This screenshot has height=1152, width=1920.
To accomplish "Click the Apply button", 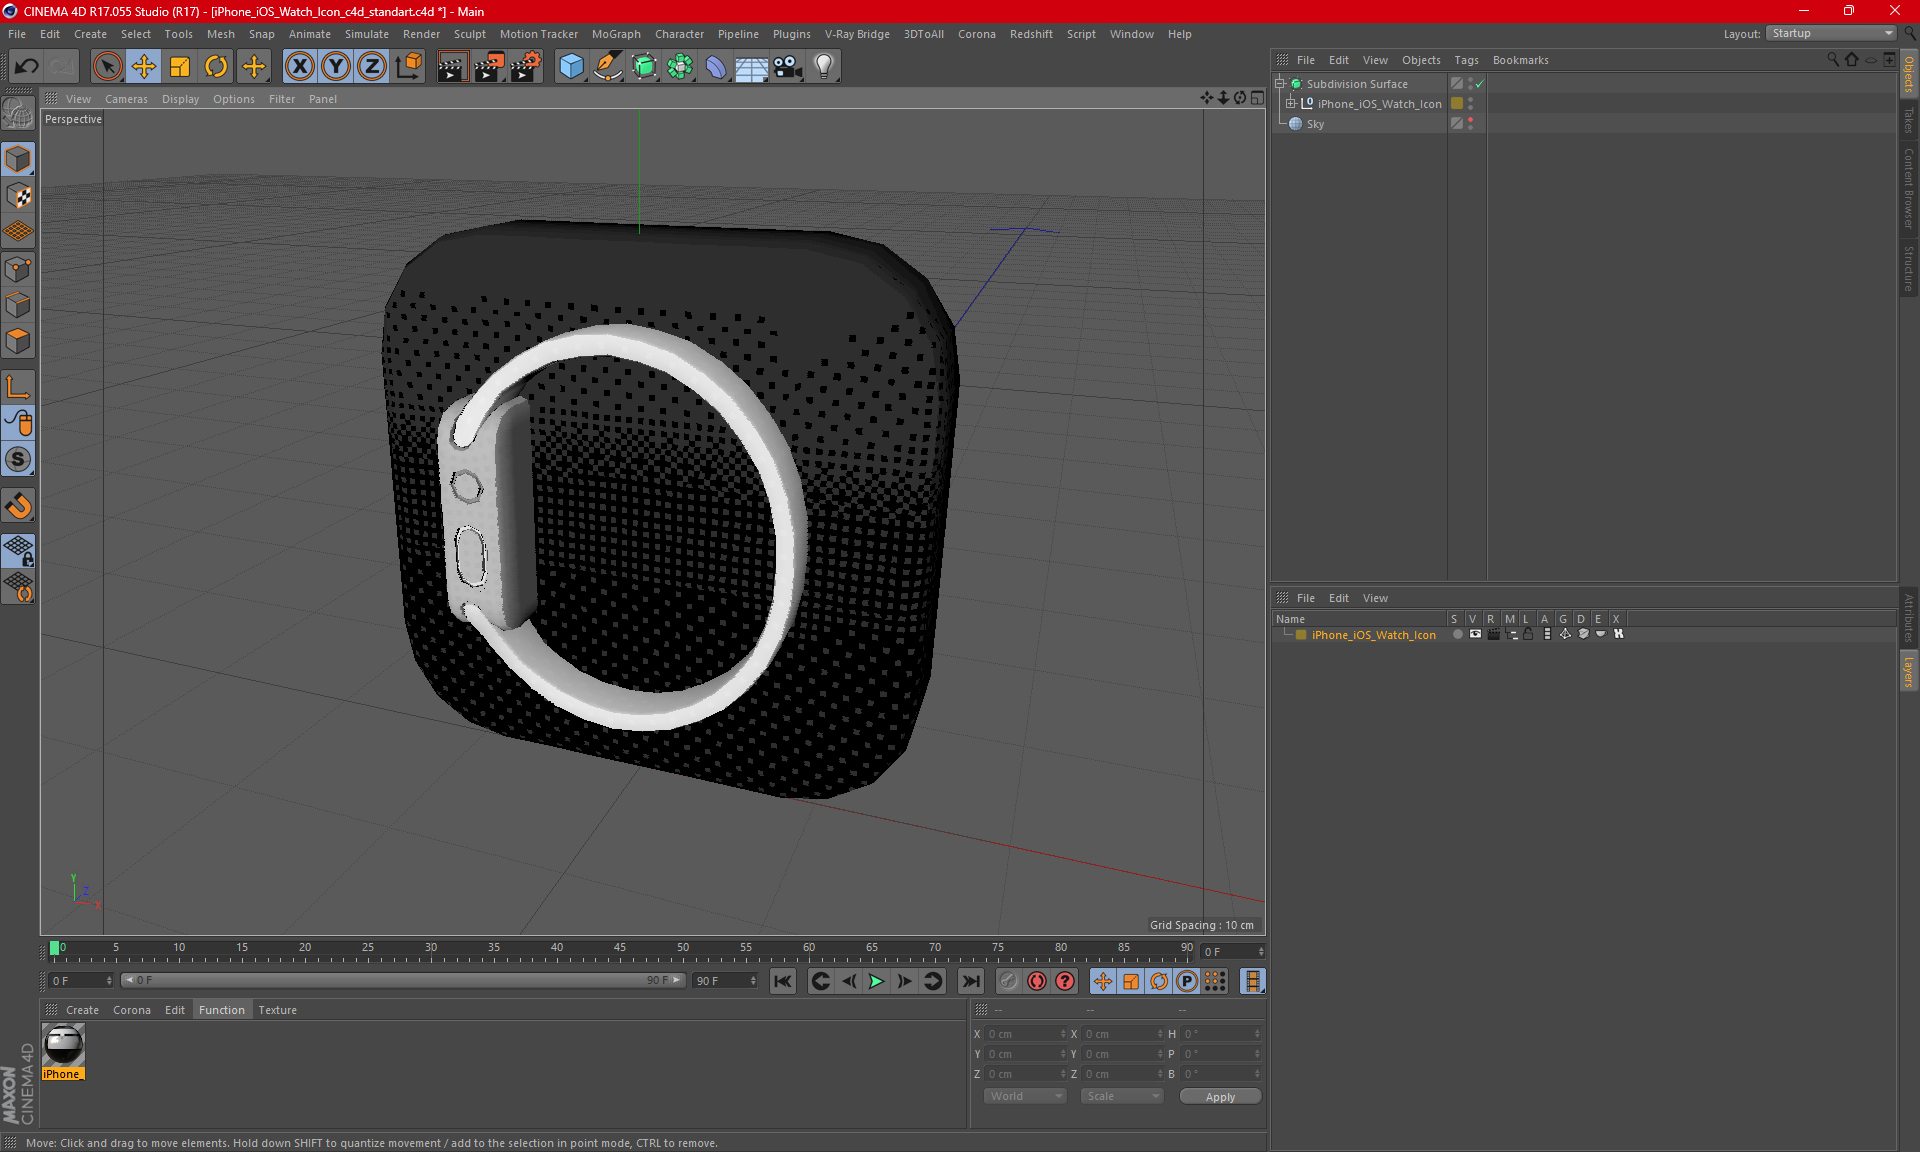I will (x=1220, y=1097).
